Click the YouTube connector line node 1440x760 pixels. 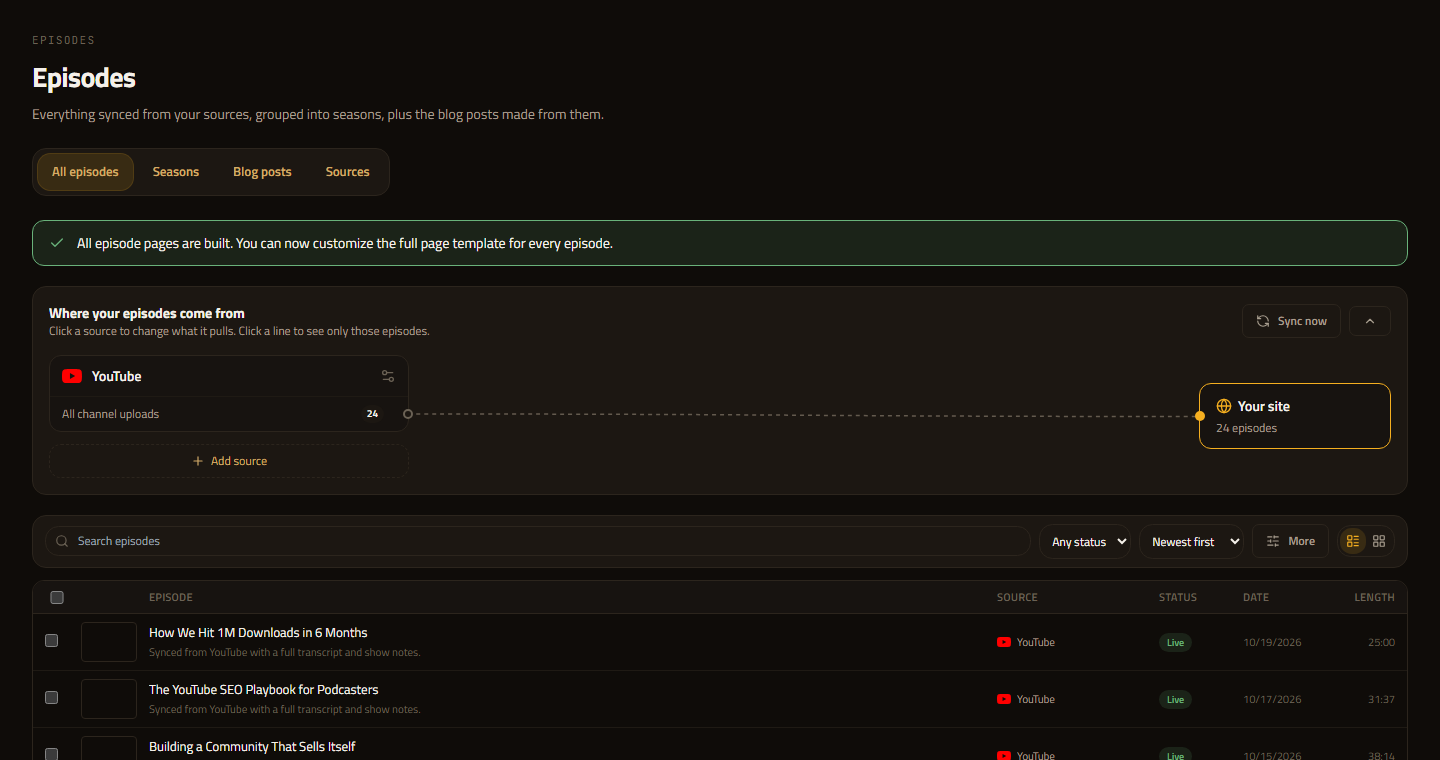tap(408, 414)
